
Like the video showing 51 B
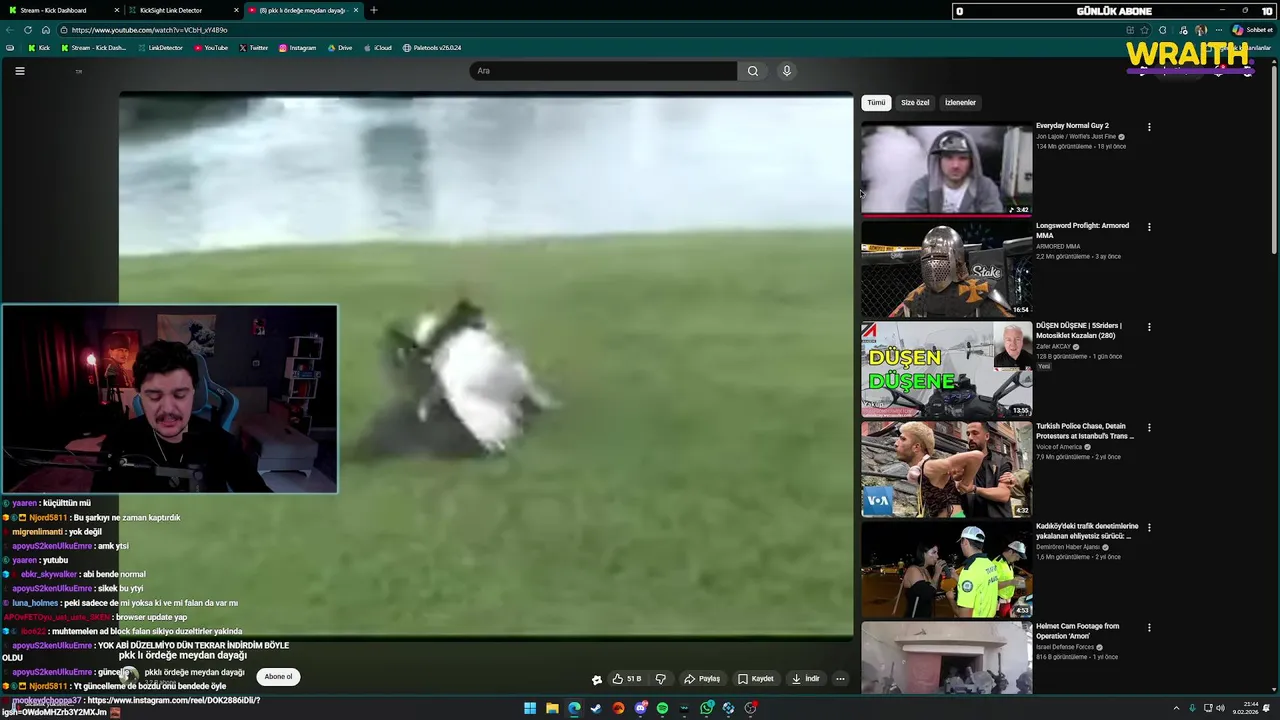coord(628,679)
